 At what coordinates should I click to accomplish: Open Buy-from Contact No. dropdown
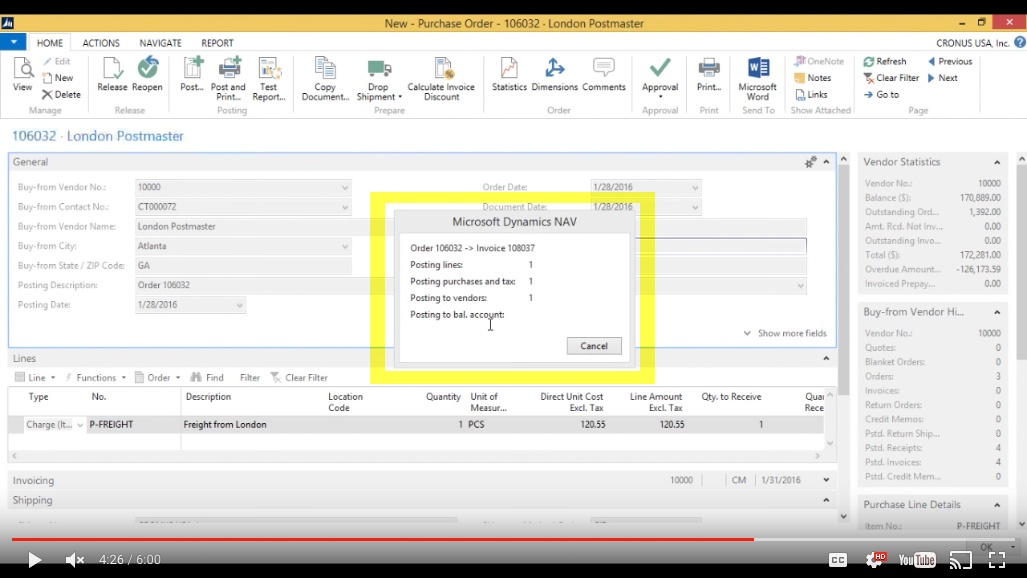345,207
